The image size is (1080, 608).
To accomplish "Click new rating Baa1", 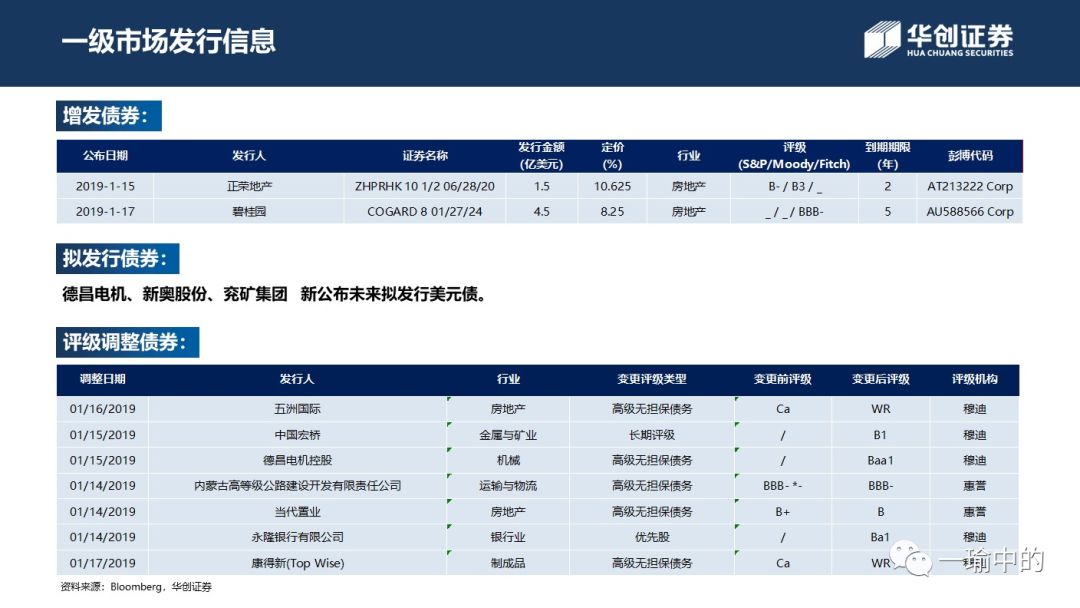I will tap(880, 460).
